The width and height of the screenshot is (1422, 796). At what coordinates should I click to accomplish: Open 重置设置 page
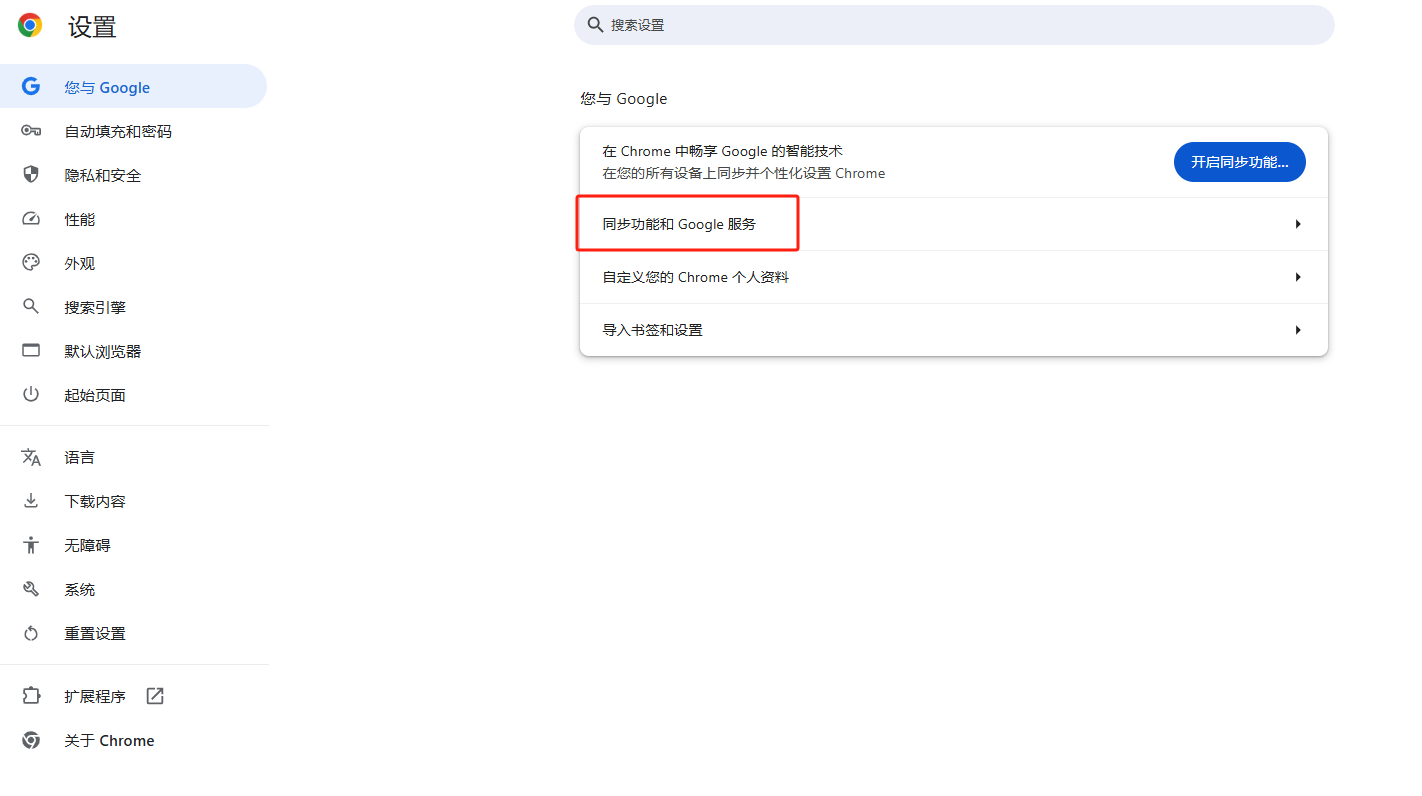[133, 633]
